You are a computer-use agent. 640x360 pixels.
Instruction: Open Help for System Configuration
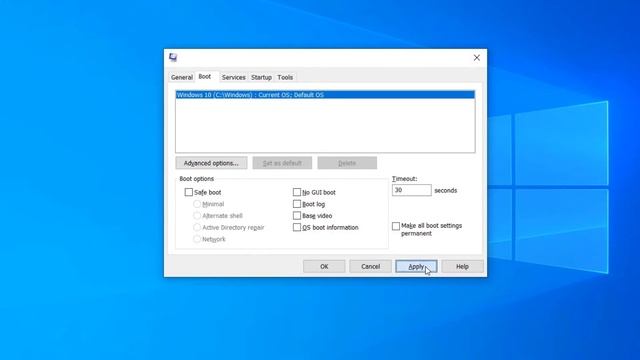tap(462, 267)
